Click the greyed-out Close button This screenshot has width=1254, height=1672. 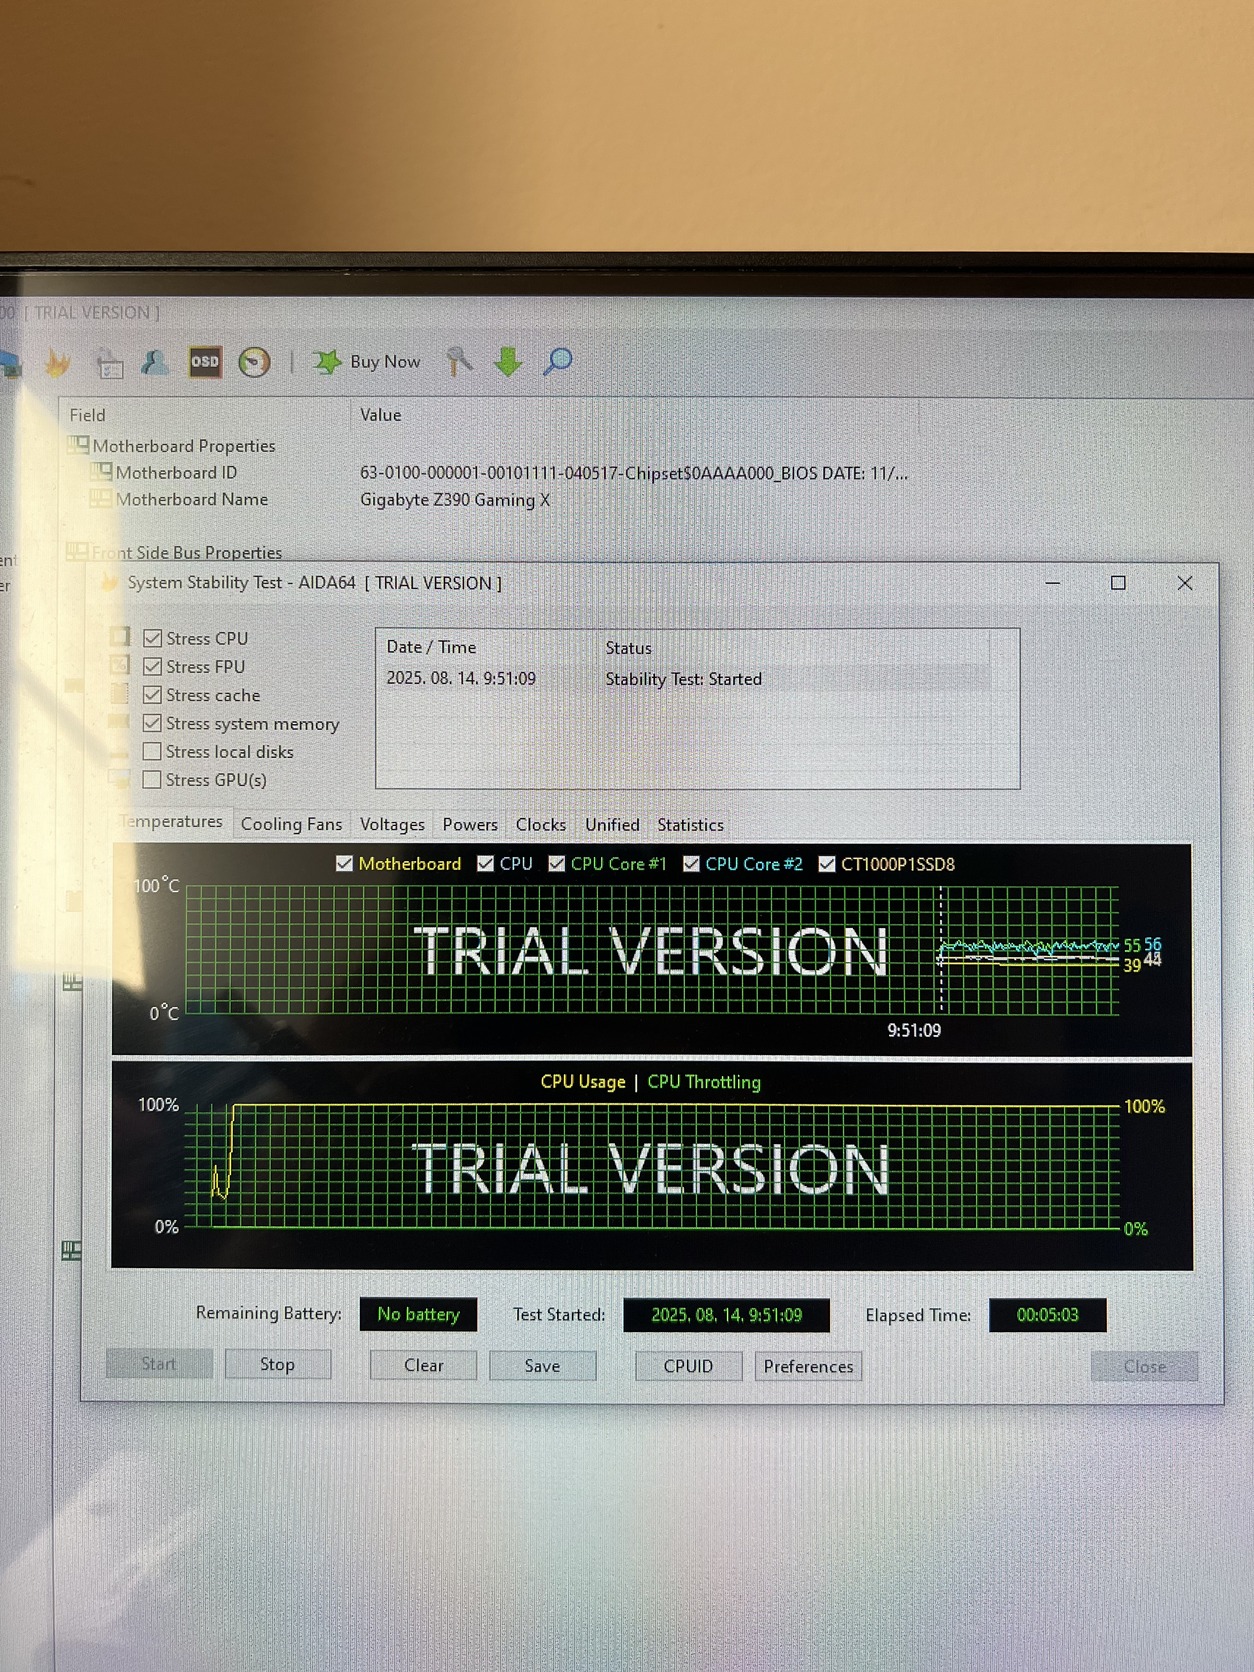point(1144,1366)
